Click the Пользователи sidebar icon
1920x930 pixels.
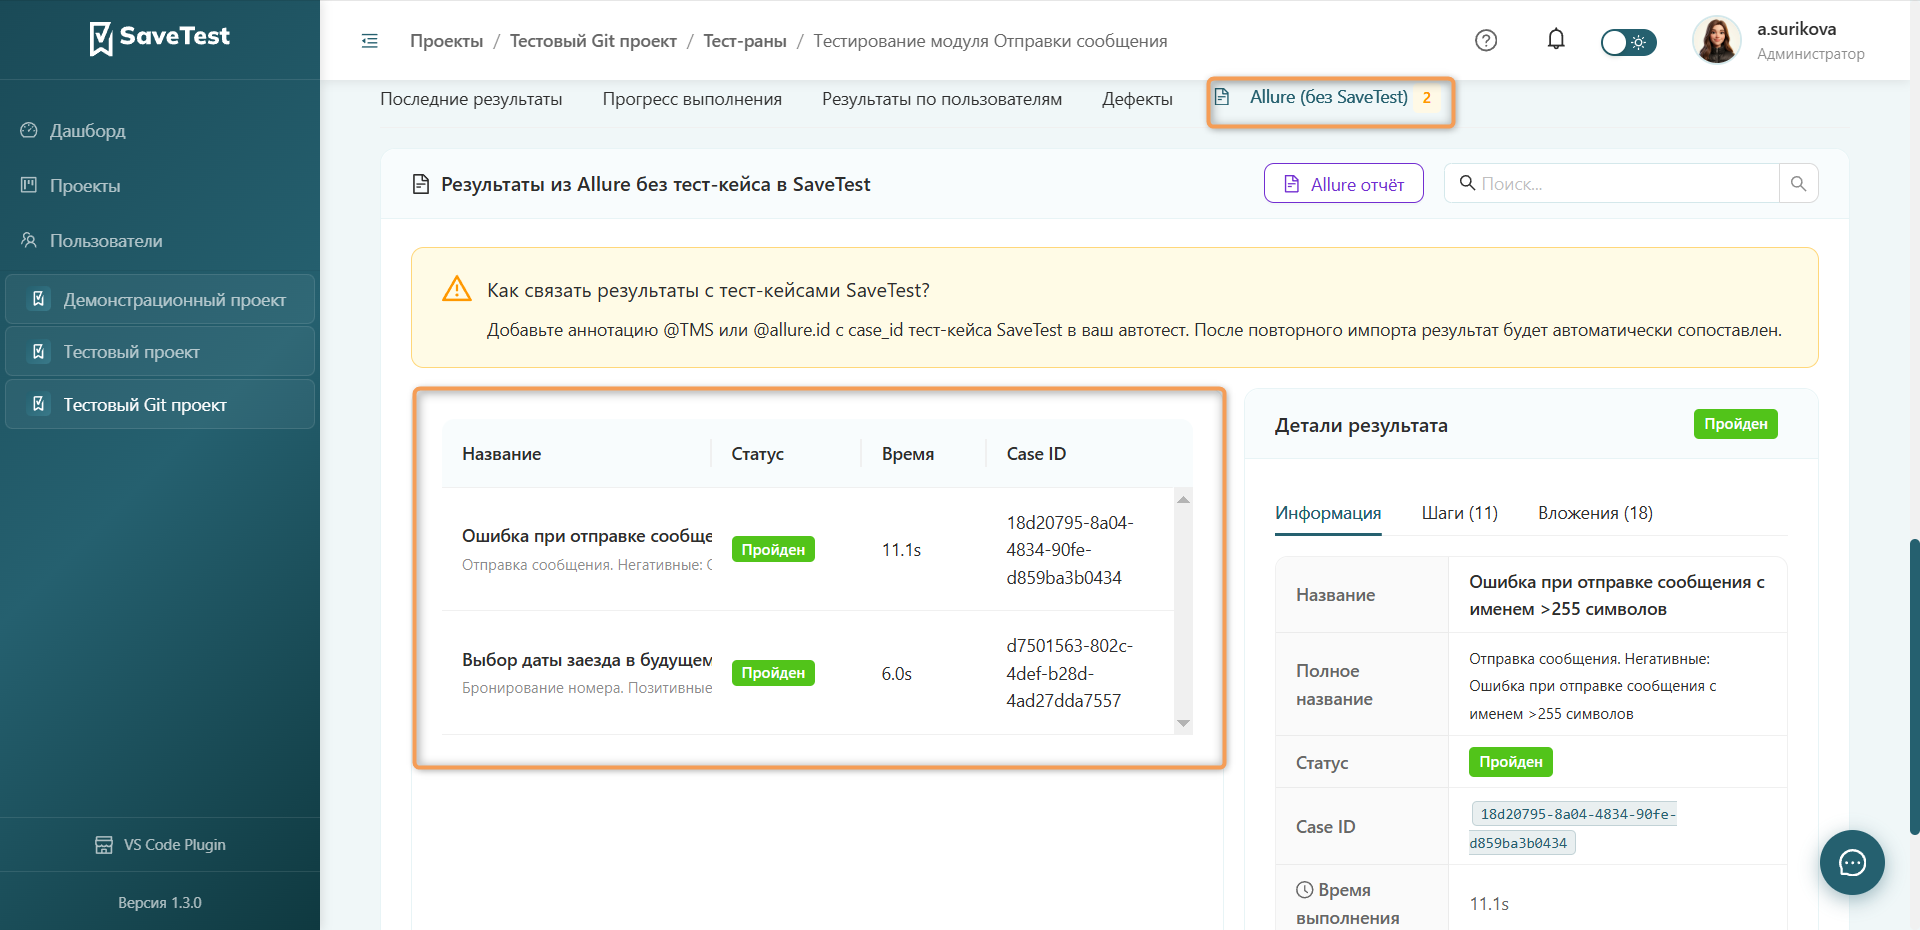tap(29, 240)
